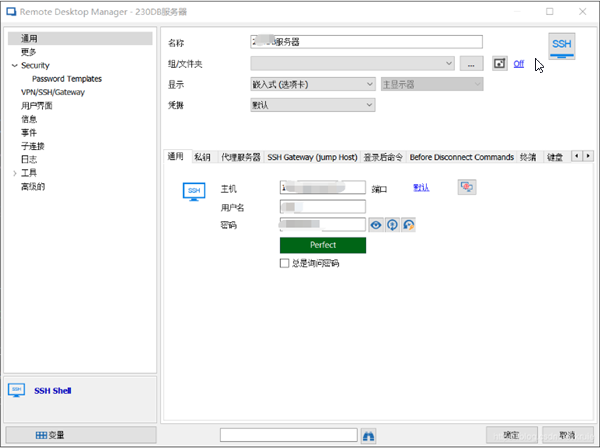Open the Before Disconnect Commands tab
Image resolution: width=600 pixels, height=448 pixels.
click(461, 157)
